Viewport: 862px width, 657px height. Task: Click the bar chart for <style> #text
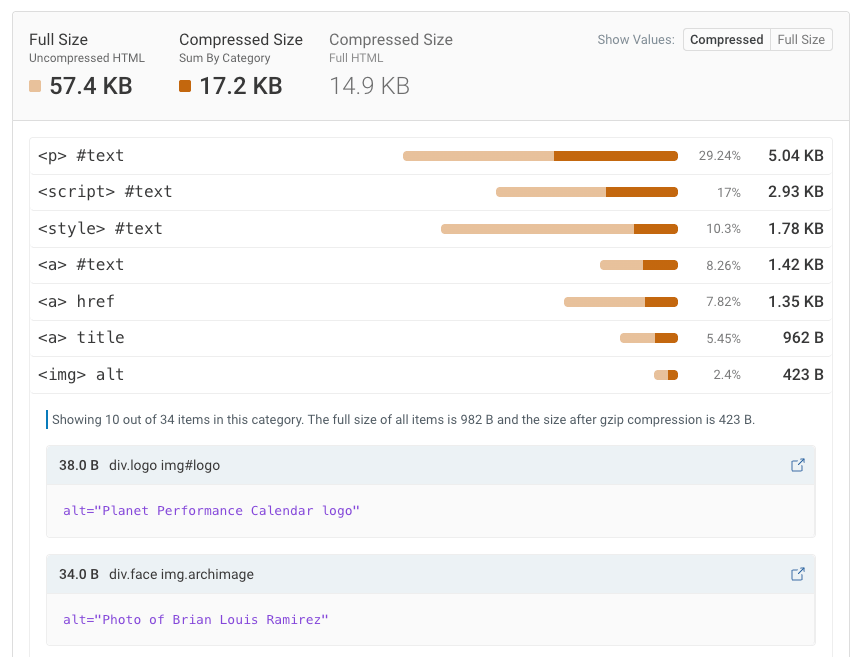click(560, 228)
